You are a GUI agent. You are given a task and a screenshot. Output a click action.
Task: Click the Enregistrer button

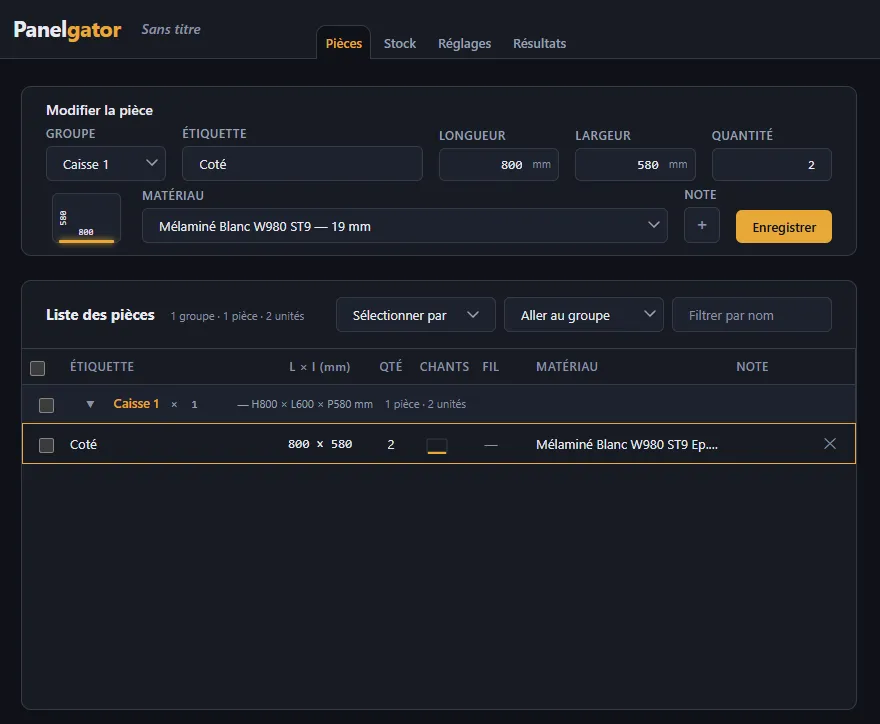coord(783,227)
